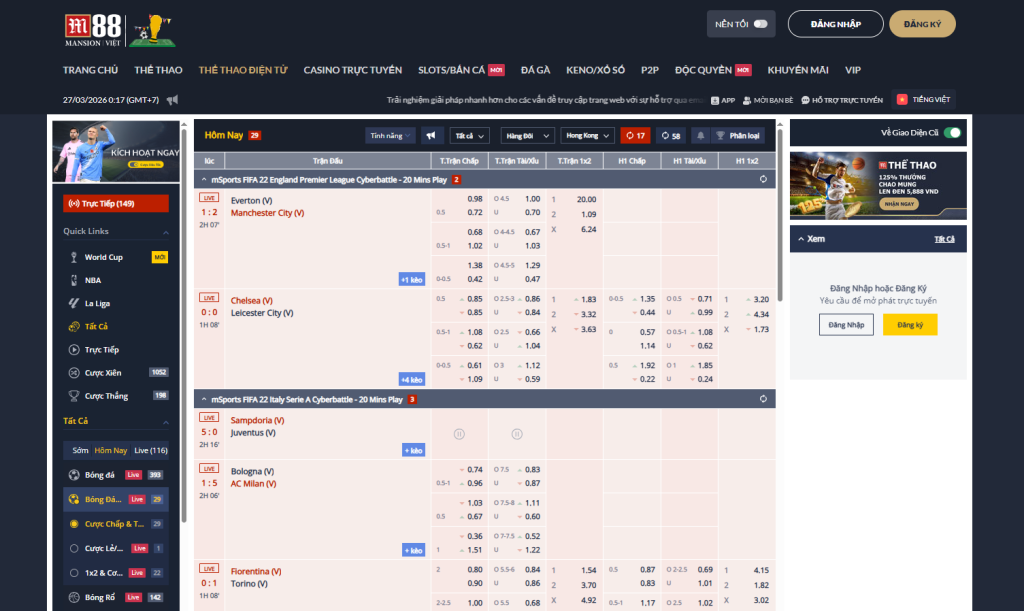Open the Hong Kong odds format dropdown
This screenshot has height=611, width=1024.
(x=587, y=136)
